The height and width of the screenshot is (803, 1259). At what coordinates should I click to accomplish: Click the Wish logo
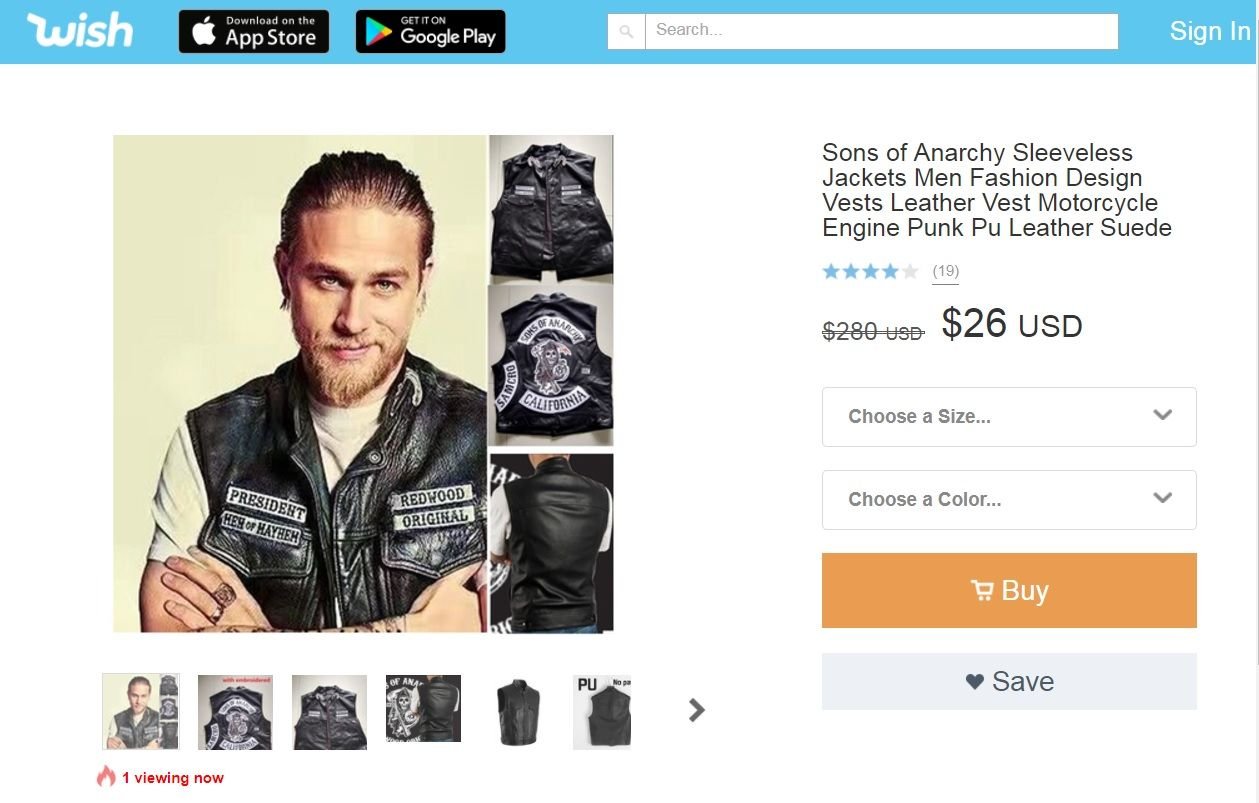coord(80,31)
